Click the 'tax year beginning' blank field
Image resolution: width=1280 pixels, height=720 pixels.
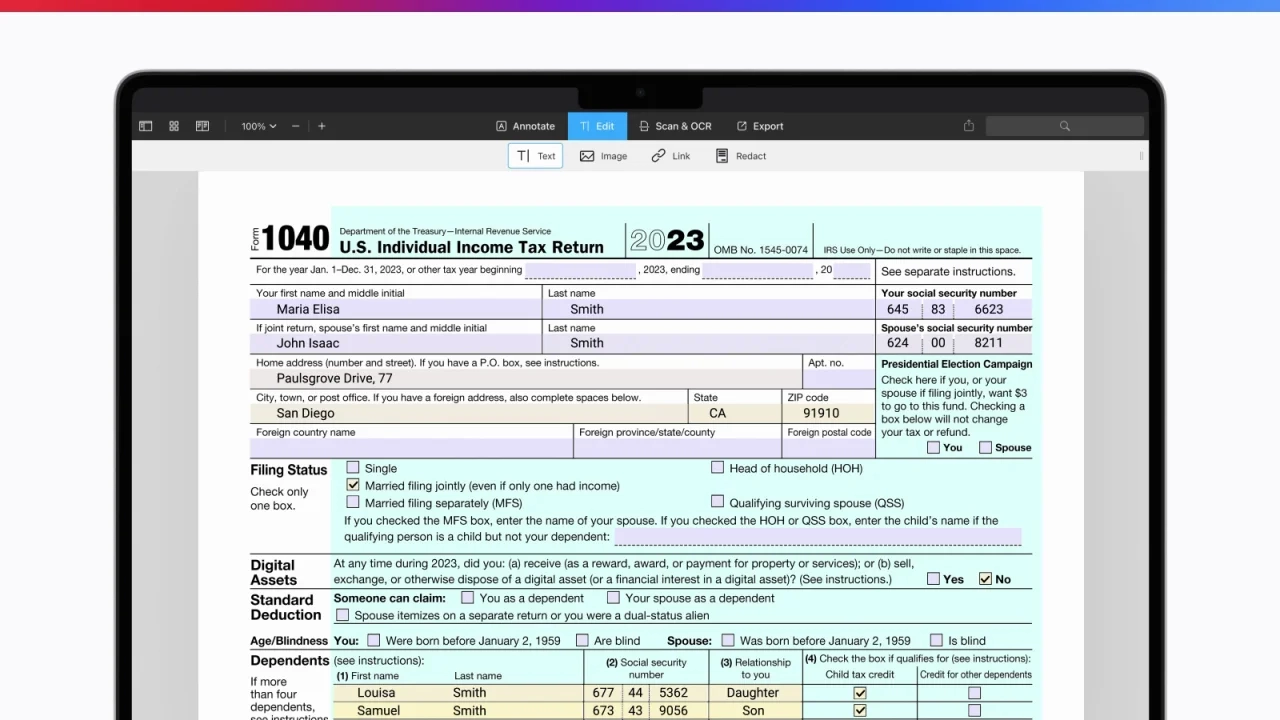click(x=580, y=270)
